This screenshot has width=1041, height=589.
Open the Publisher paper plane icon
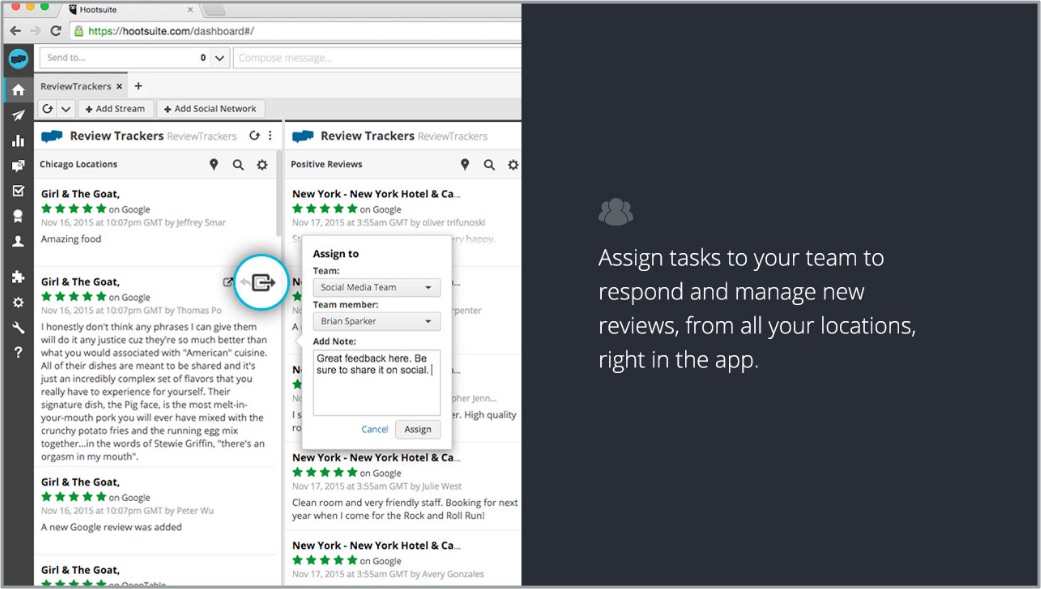18,116
